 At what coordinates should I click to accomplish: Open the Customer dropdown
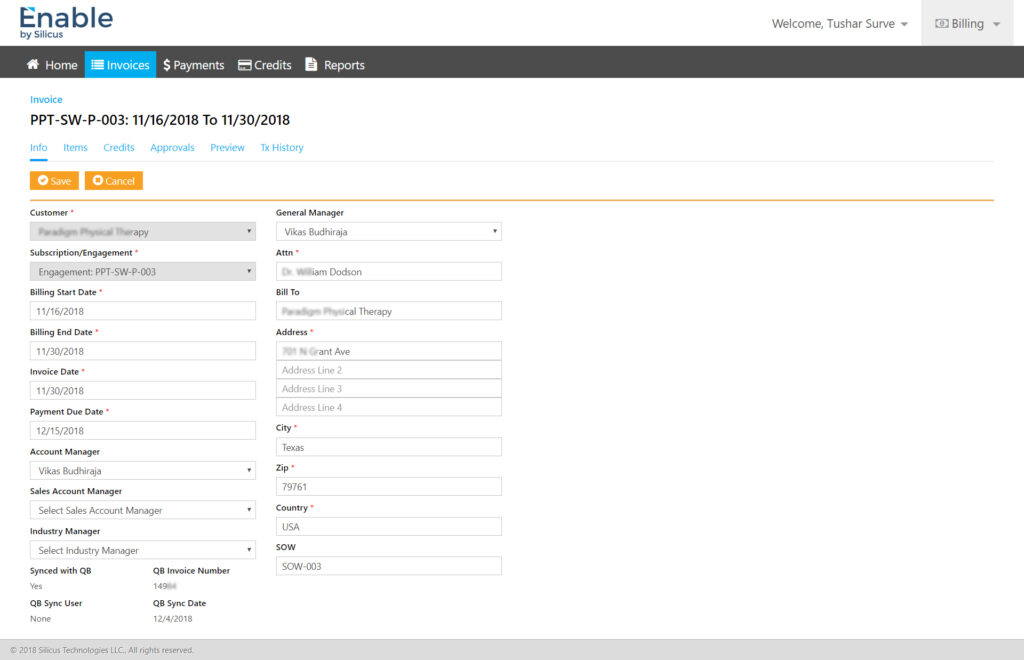(143, 232)
